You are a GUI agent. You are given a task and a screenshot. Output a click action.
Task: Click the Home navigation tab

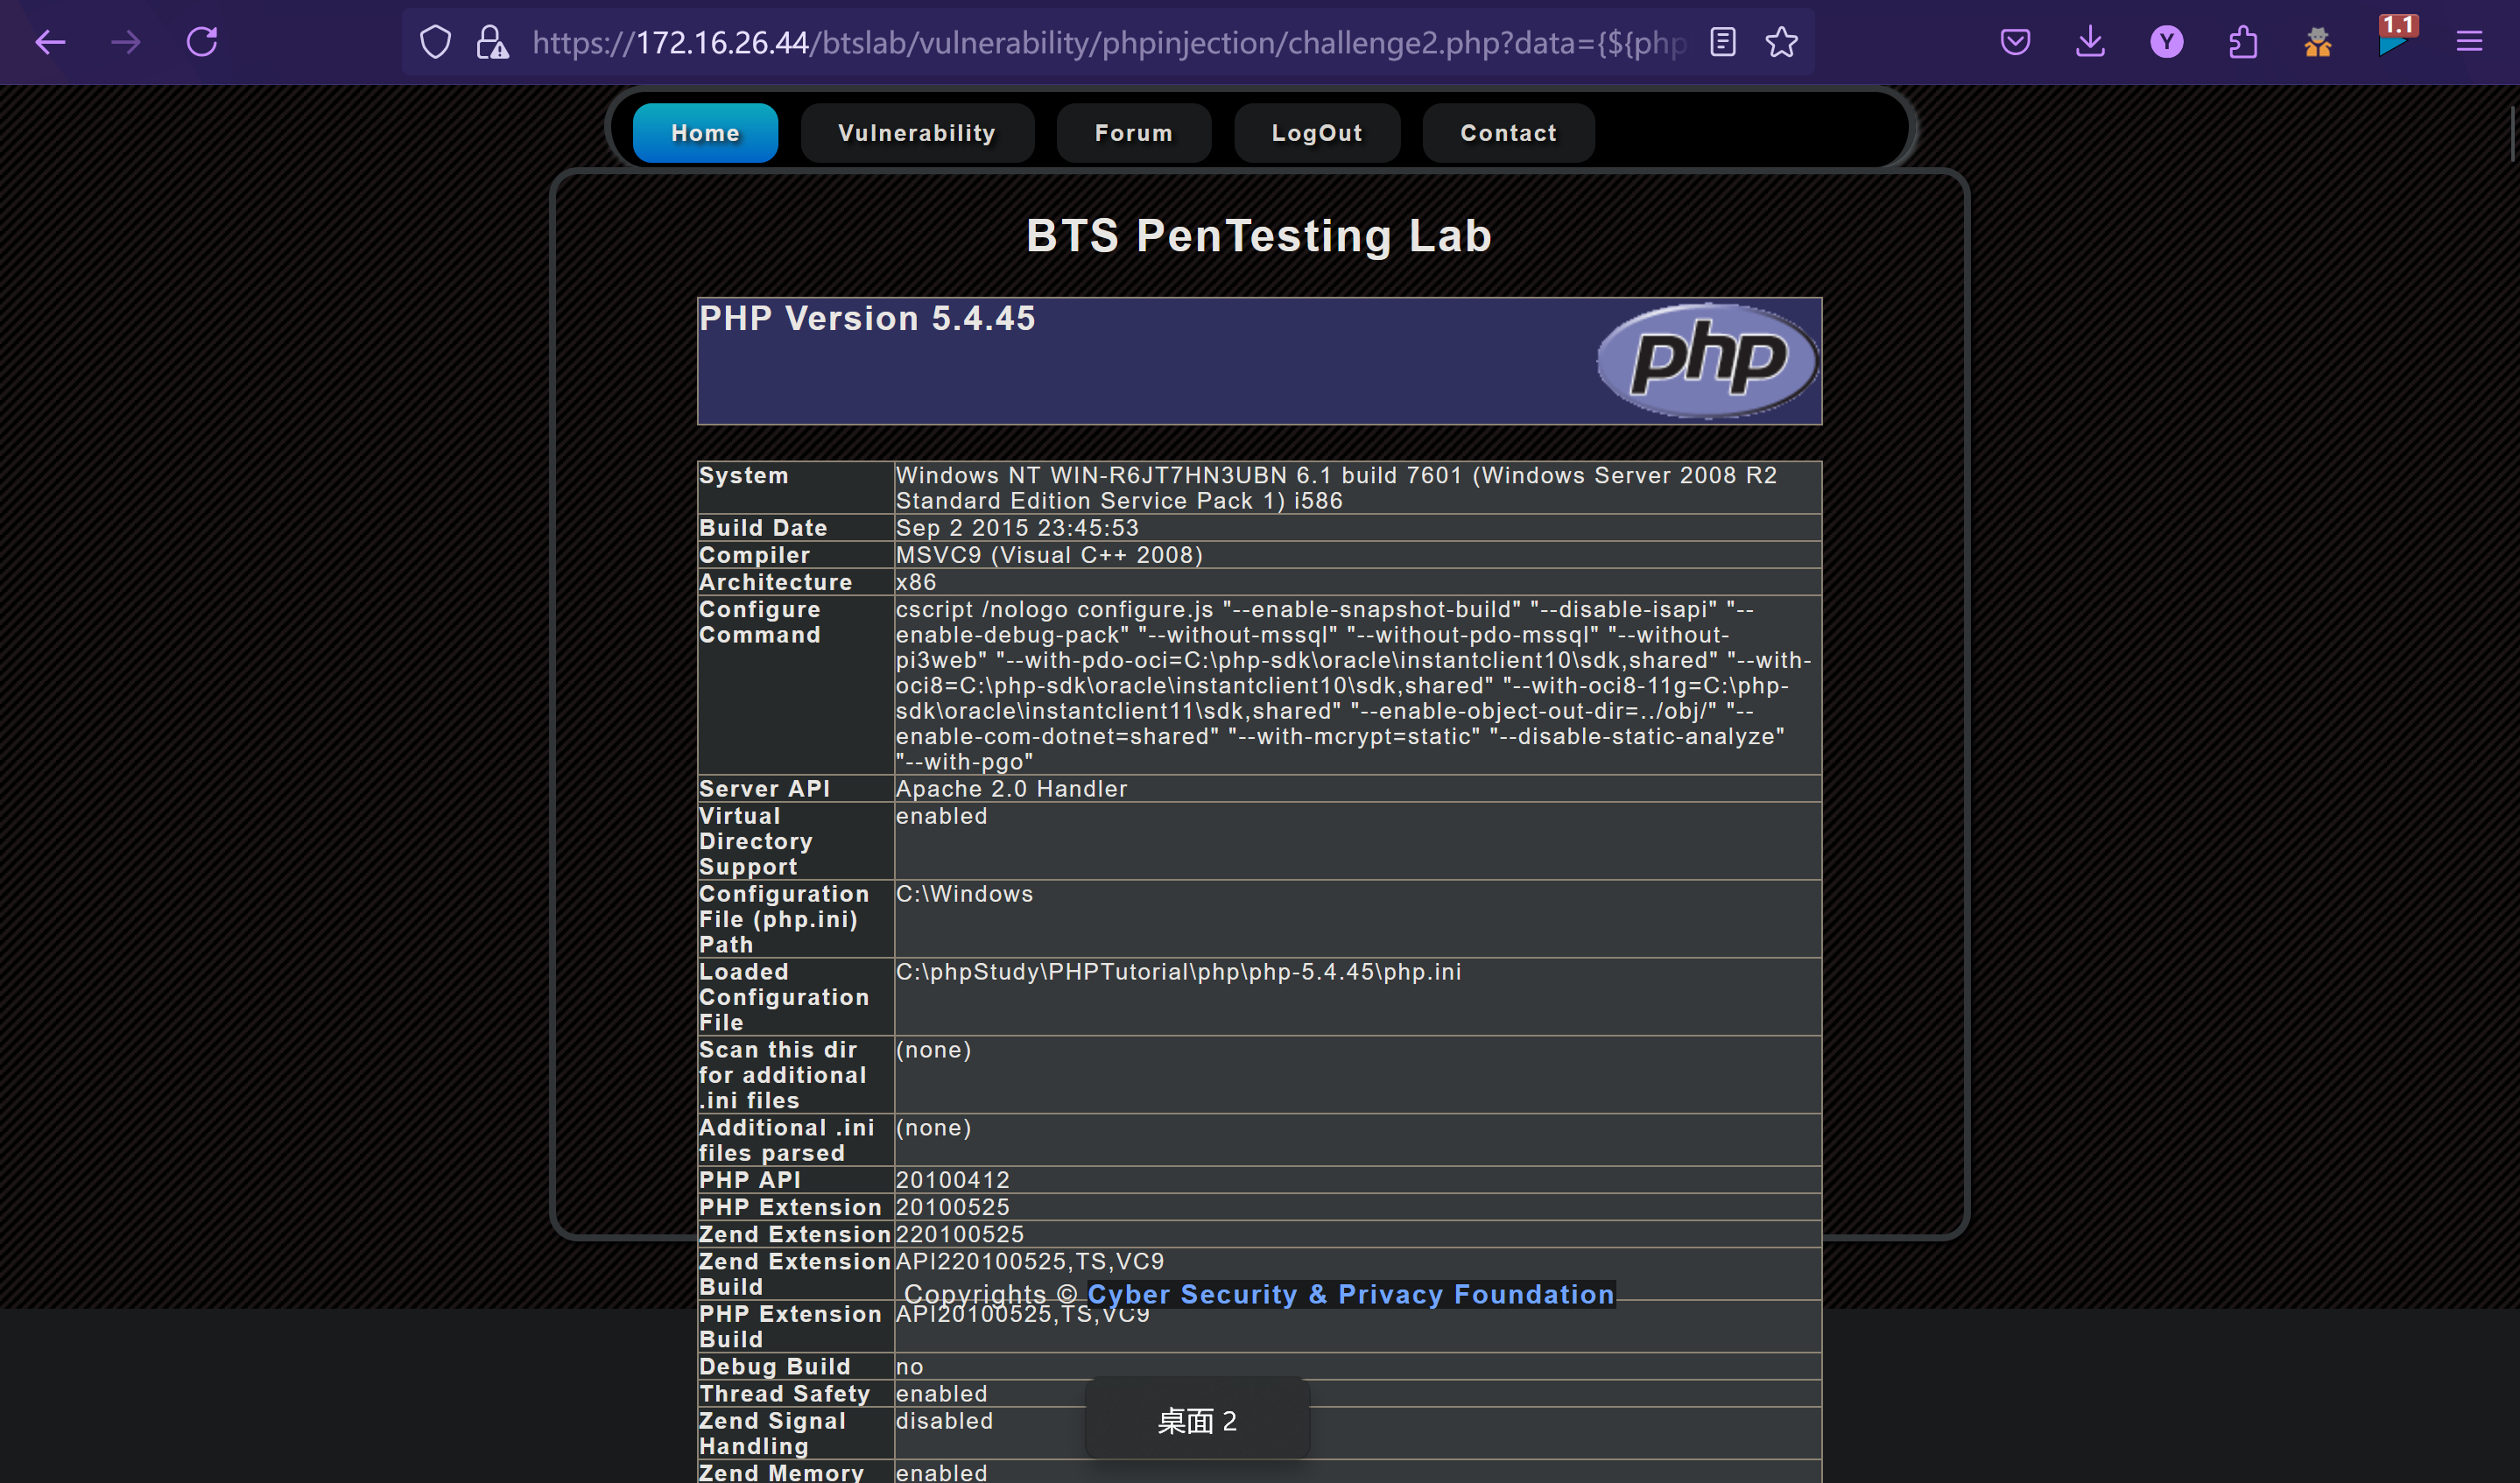click(705, 133)
